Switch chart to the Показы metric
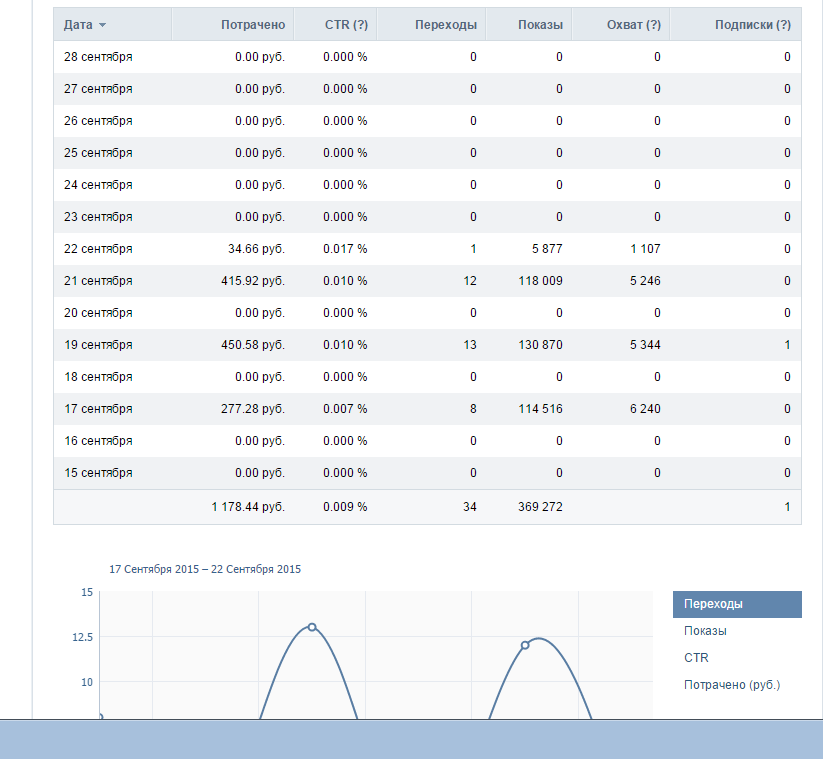823x759 pixels. tap(705, 631)
